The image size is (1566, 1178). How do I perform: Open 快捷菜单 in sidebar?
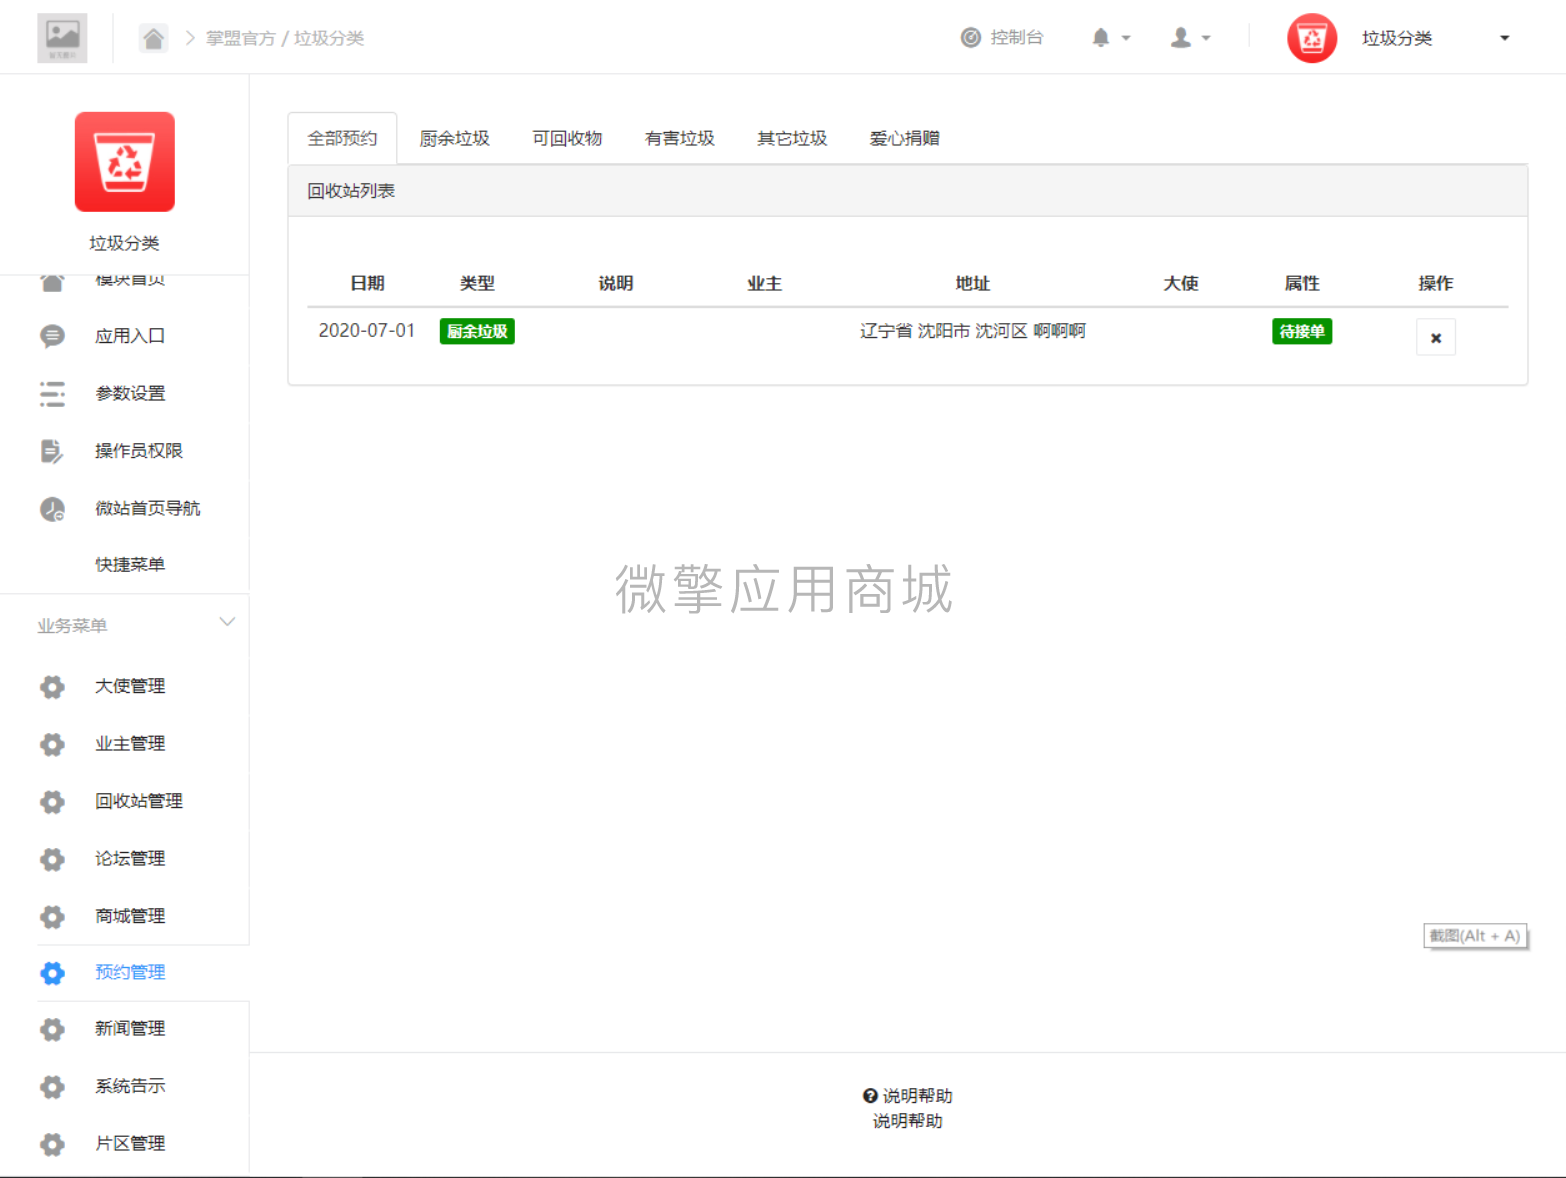coord(130,565)
